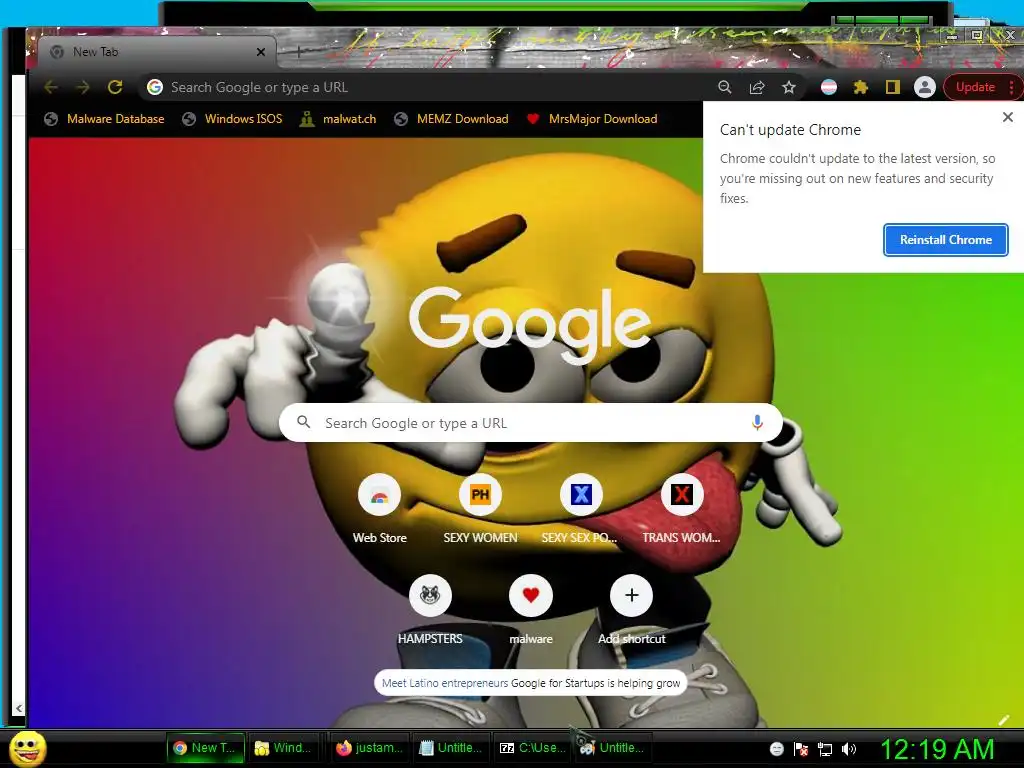Click the Google search box on page
The height and width of the screenshot is (768, 1024).
tap(530, 423)
